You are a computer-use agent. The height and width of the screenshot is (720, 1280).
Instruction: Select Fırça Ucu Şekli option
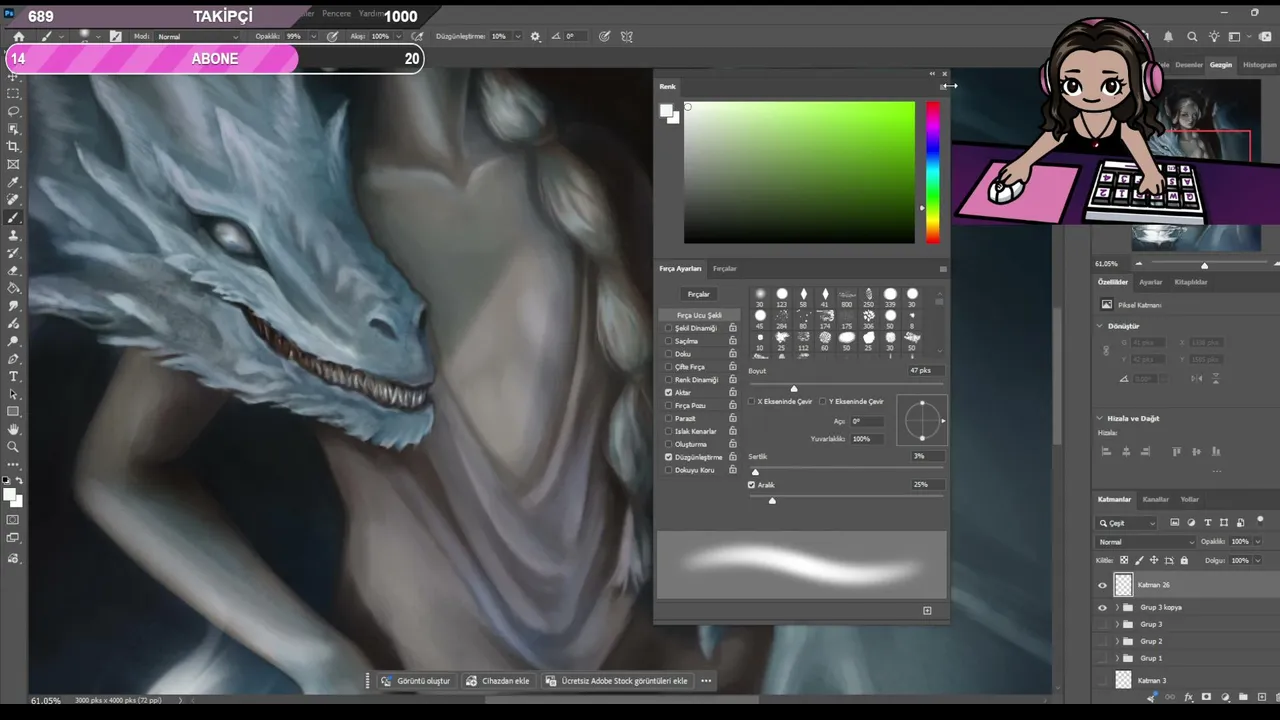(x=699, y=315)
